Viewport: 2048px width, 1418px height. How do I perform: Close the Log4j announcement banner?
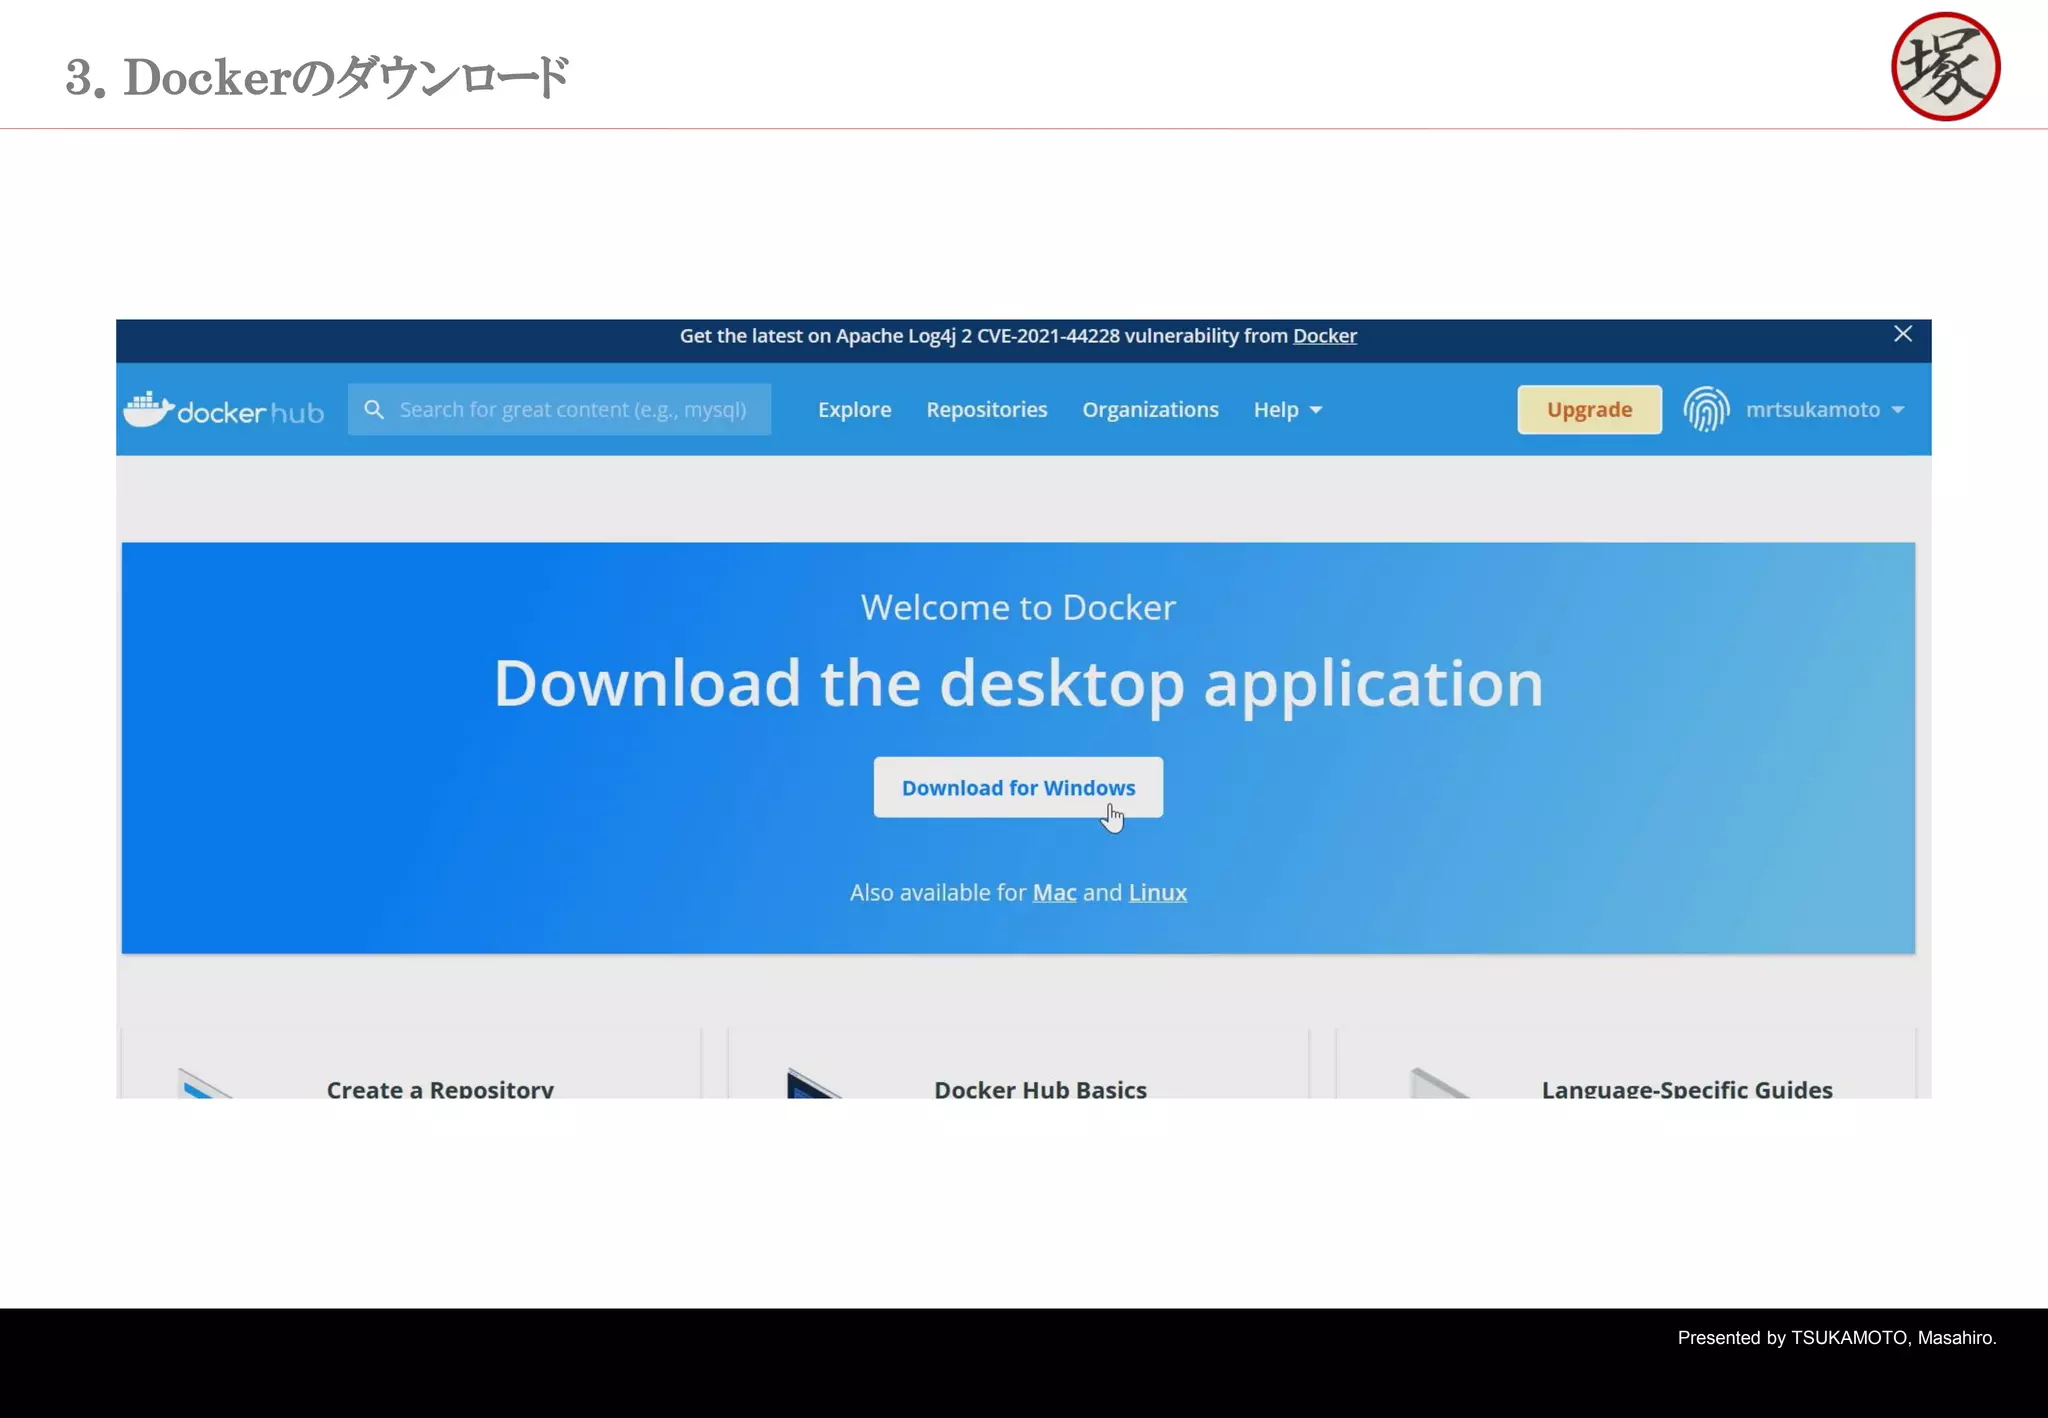coord(1902,334)
